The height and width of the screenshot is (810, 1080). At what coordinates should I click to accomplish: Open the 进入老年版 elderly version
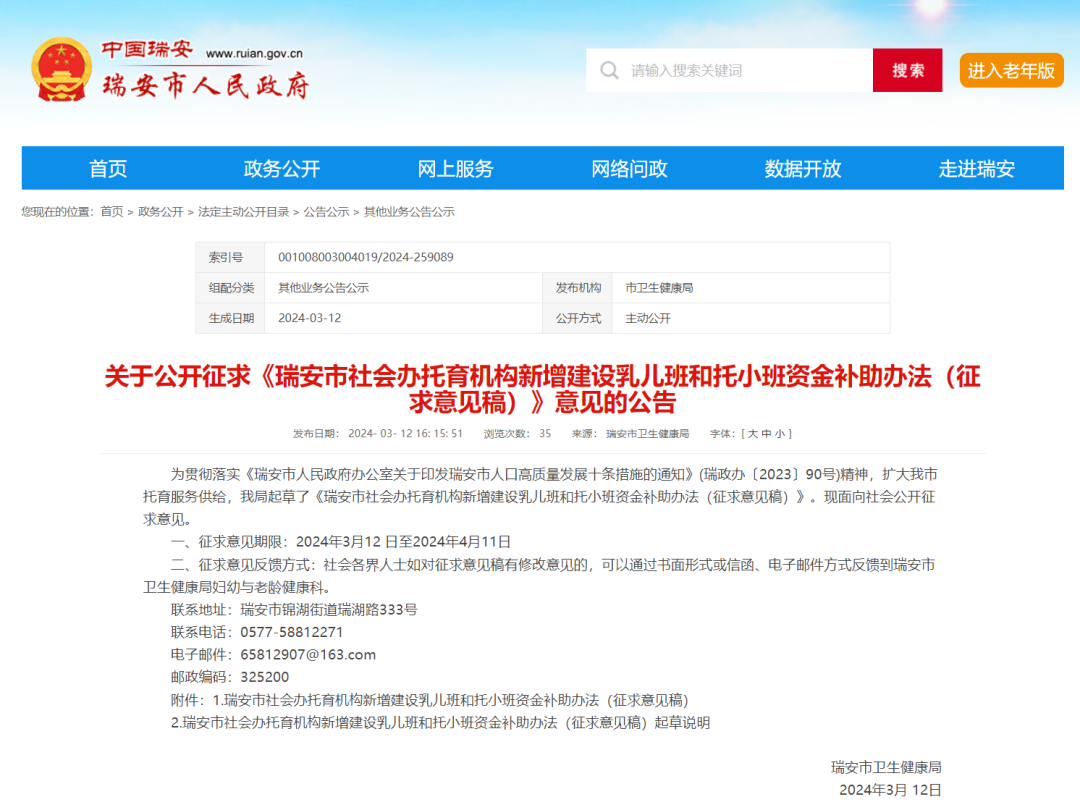[x=1011, y=70]
